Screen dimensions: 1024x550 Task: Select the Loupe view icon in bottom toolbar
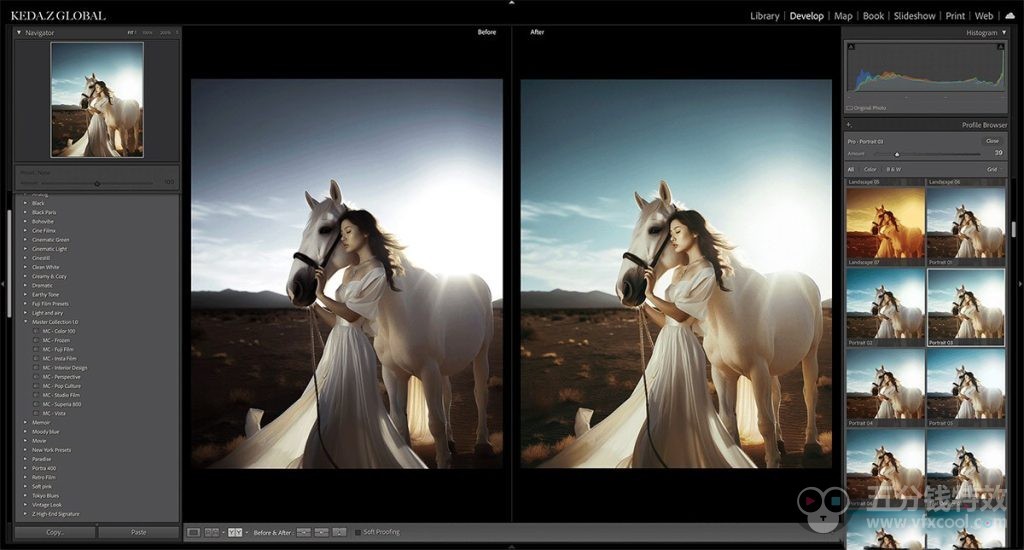pyautogui.click(x=193, y=532)
